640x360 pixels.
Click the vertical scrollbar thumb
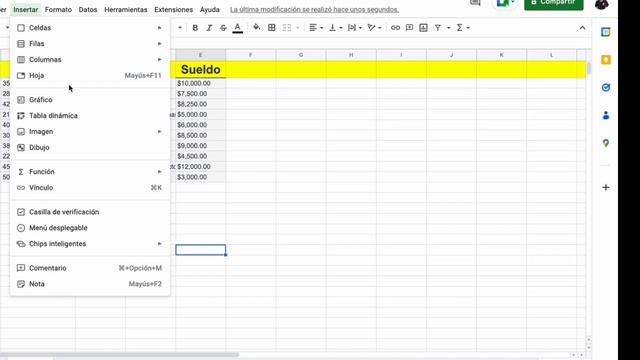pyautogui.click(x=589, y=68)
